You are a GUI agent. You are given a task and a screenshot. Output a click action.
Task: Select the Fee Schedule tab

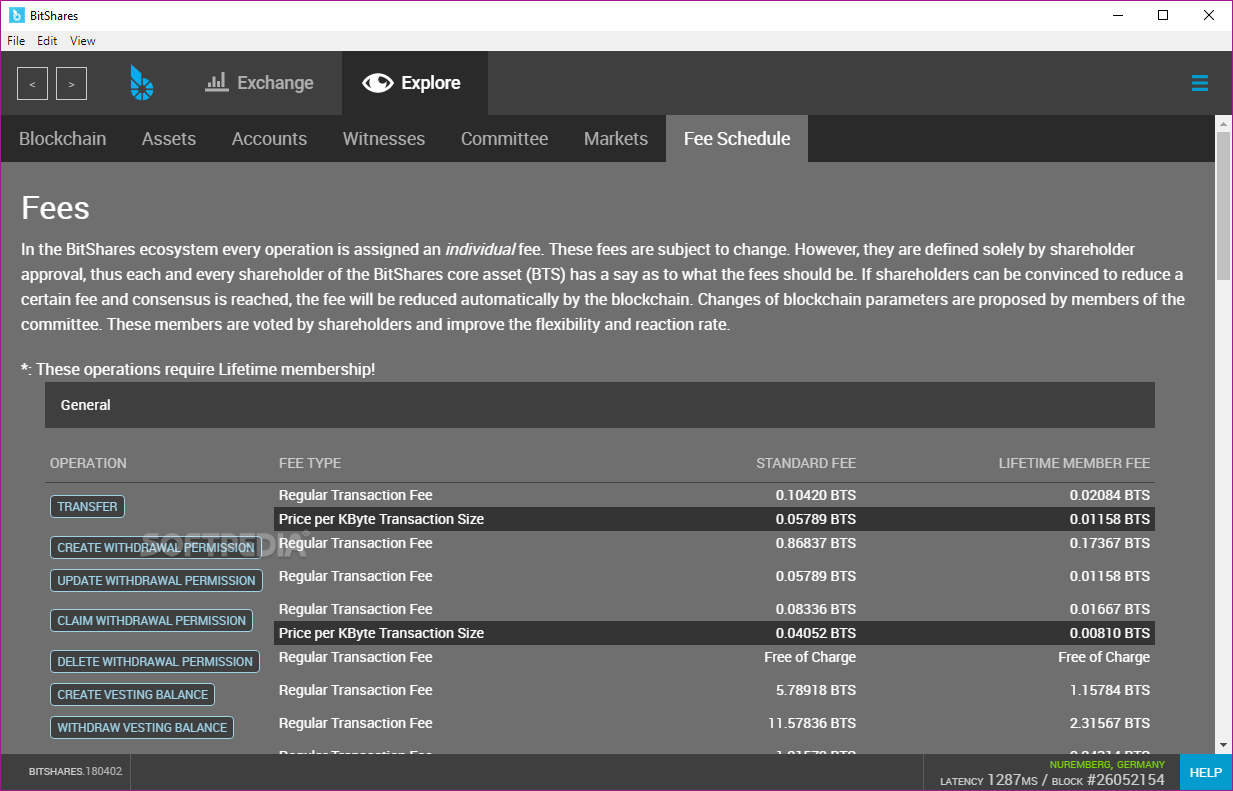point(737,139)
